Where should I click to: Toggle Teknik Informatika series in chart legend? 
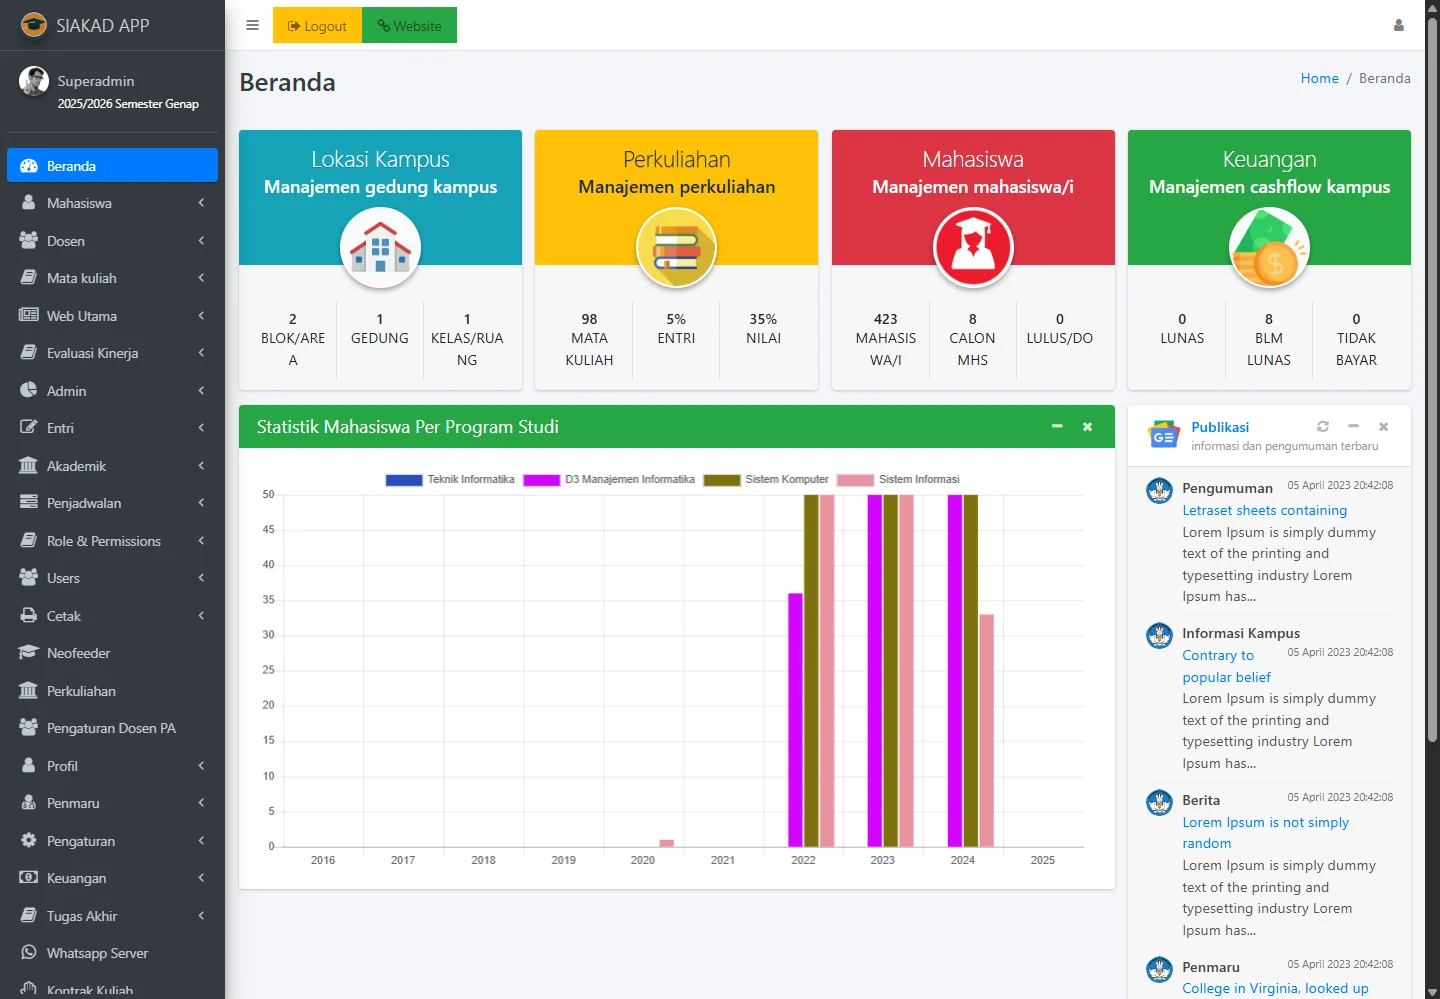(x=450, y=480)
